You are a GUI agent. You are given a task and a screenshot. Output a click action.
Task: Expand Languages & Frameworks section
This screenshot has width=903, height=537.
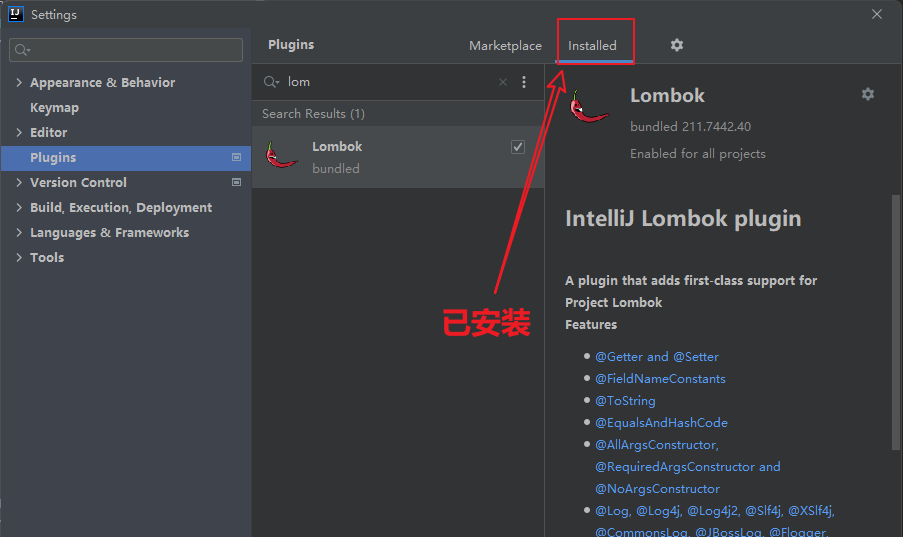[x=19, y=232]
